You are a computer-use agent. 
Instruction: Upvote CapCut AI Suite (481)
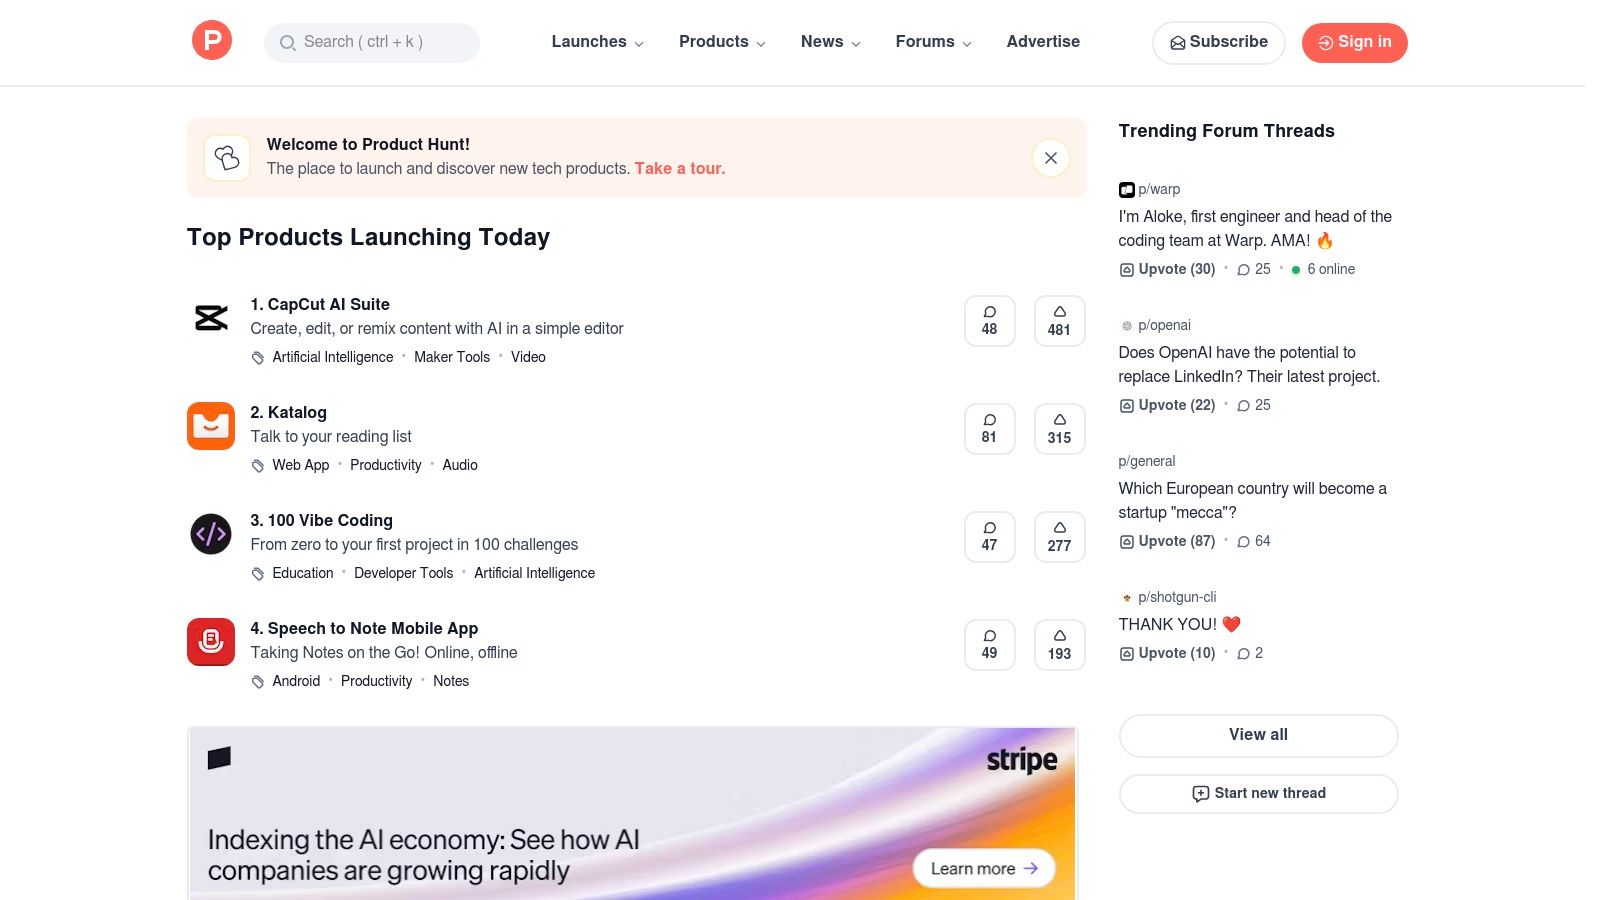[1060, 321]
